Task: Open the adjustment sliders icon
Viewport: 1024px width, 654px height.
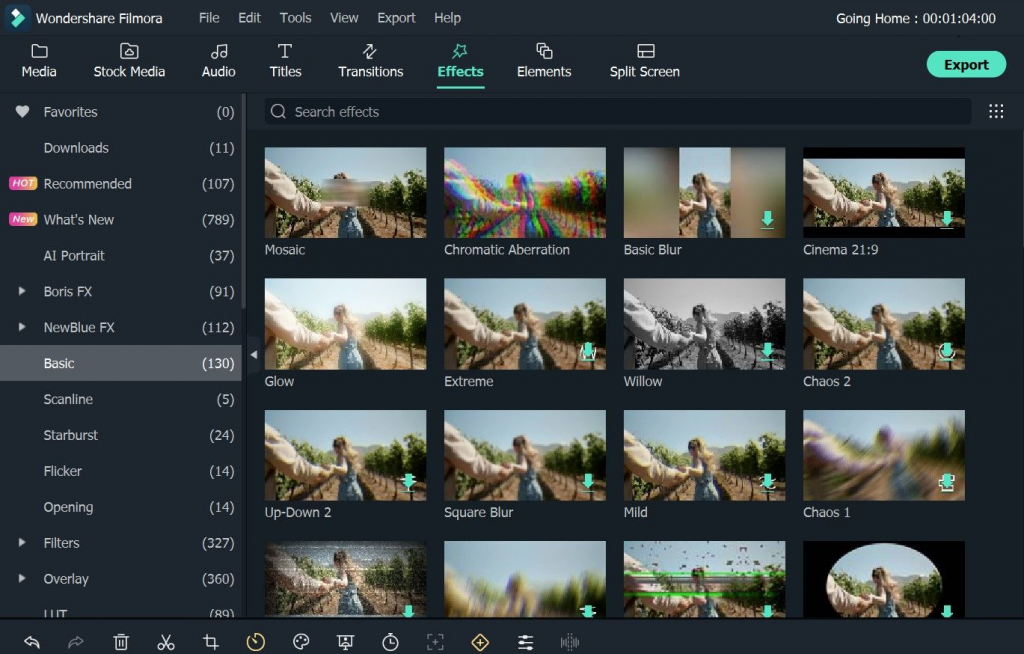Action: [525, 642]
